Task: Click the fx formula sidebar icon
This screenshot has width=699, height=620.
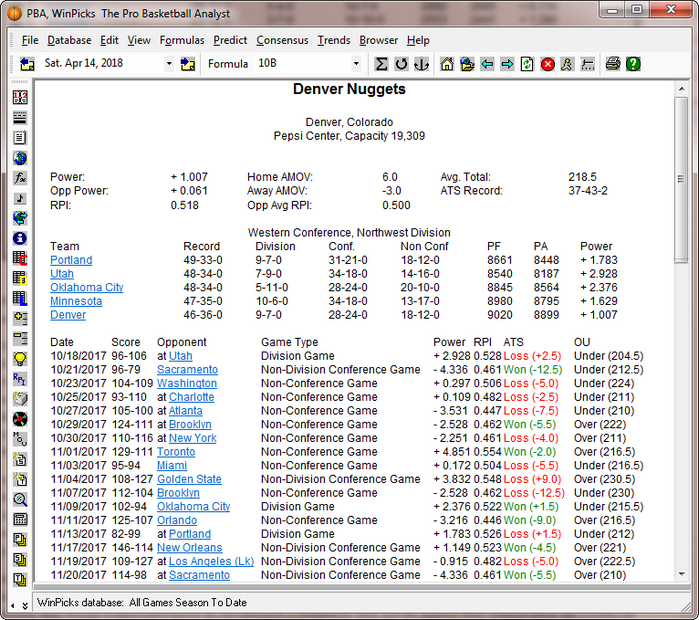Action: (20, 178)
